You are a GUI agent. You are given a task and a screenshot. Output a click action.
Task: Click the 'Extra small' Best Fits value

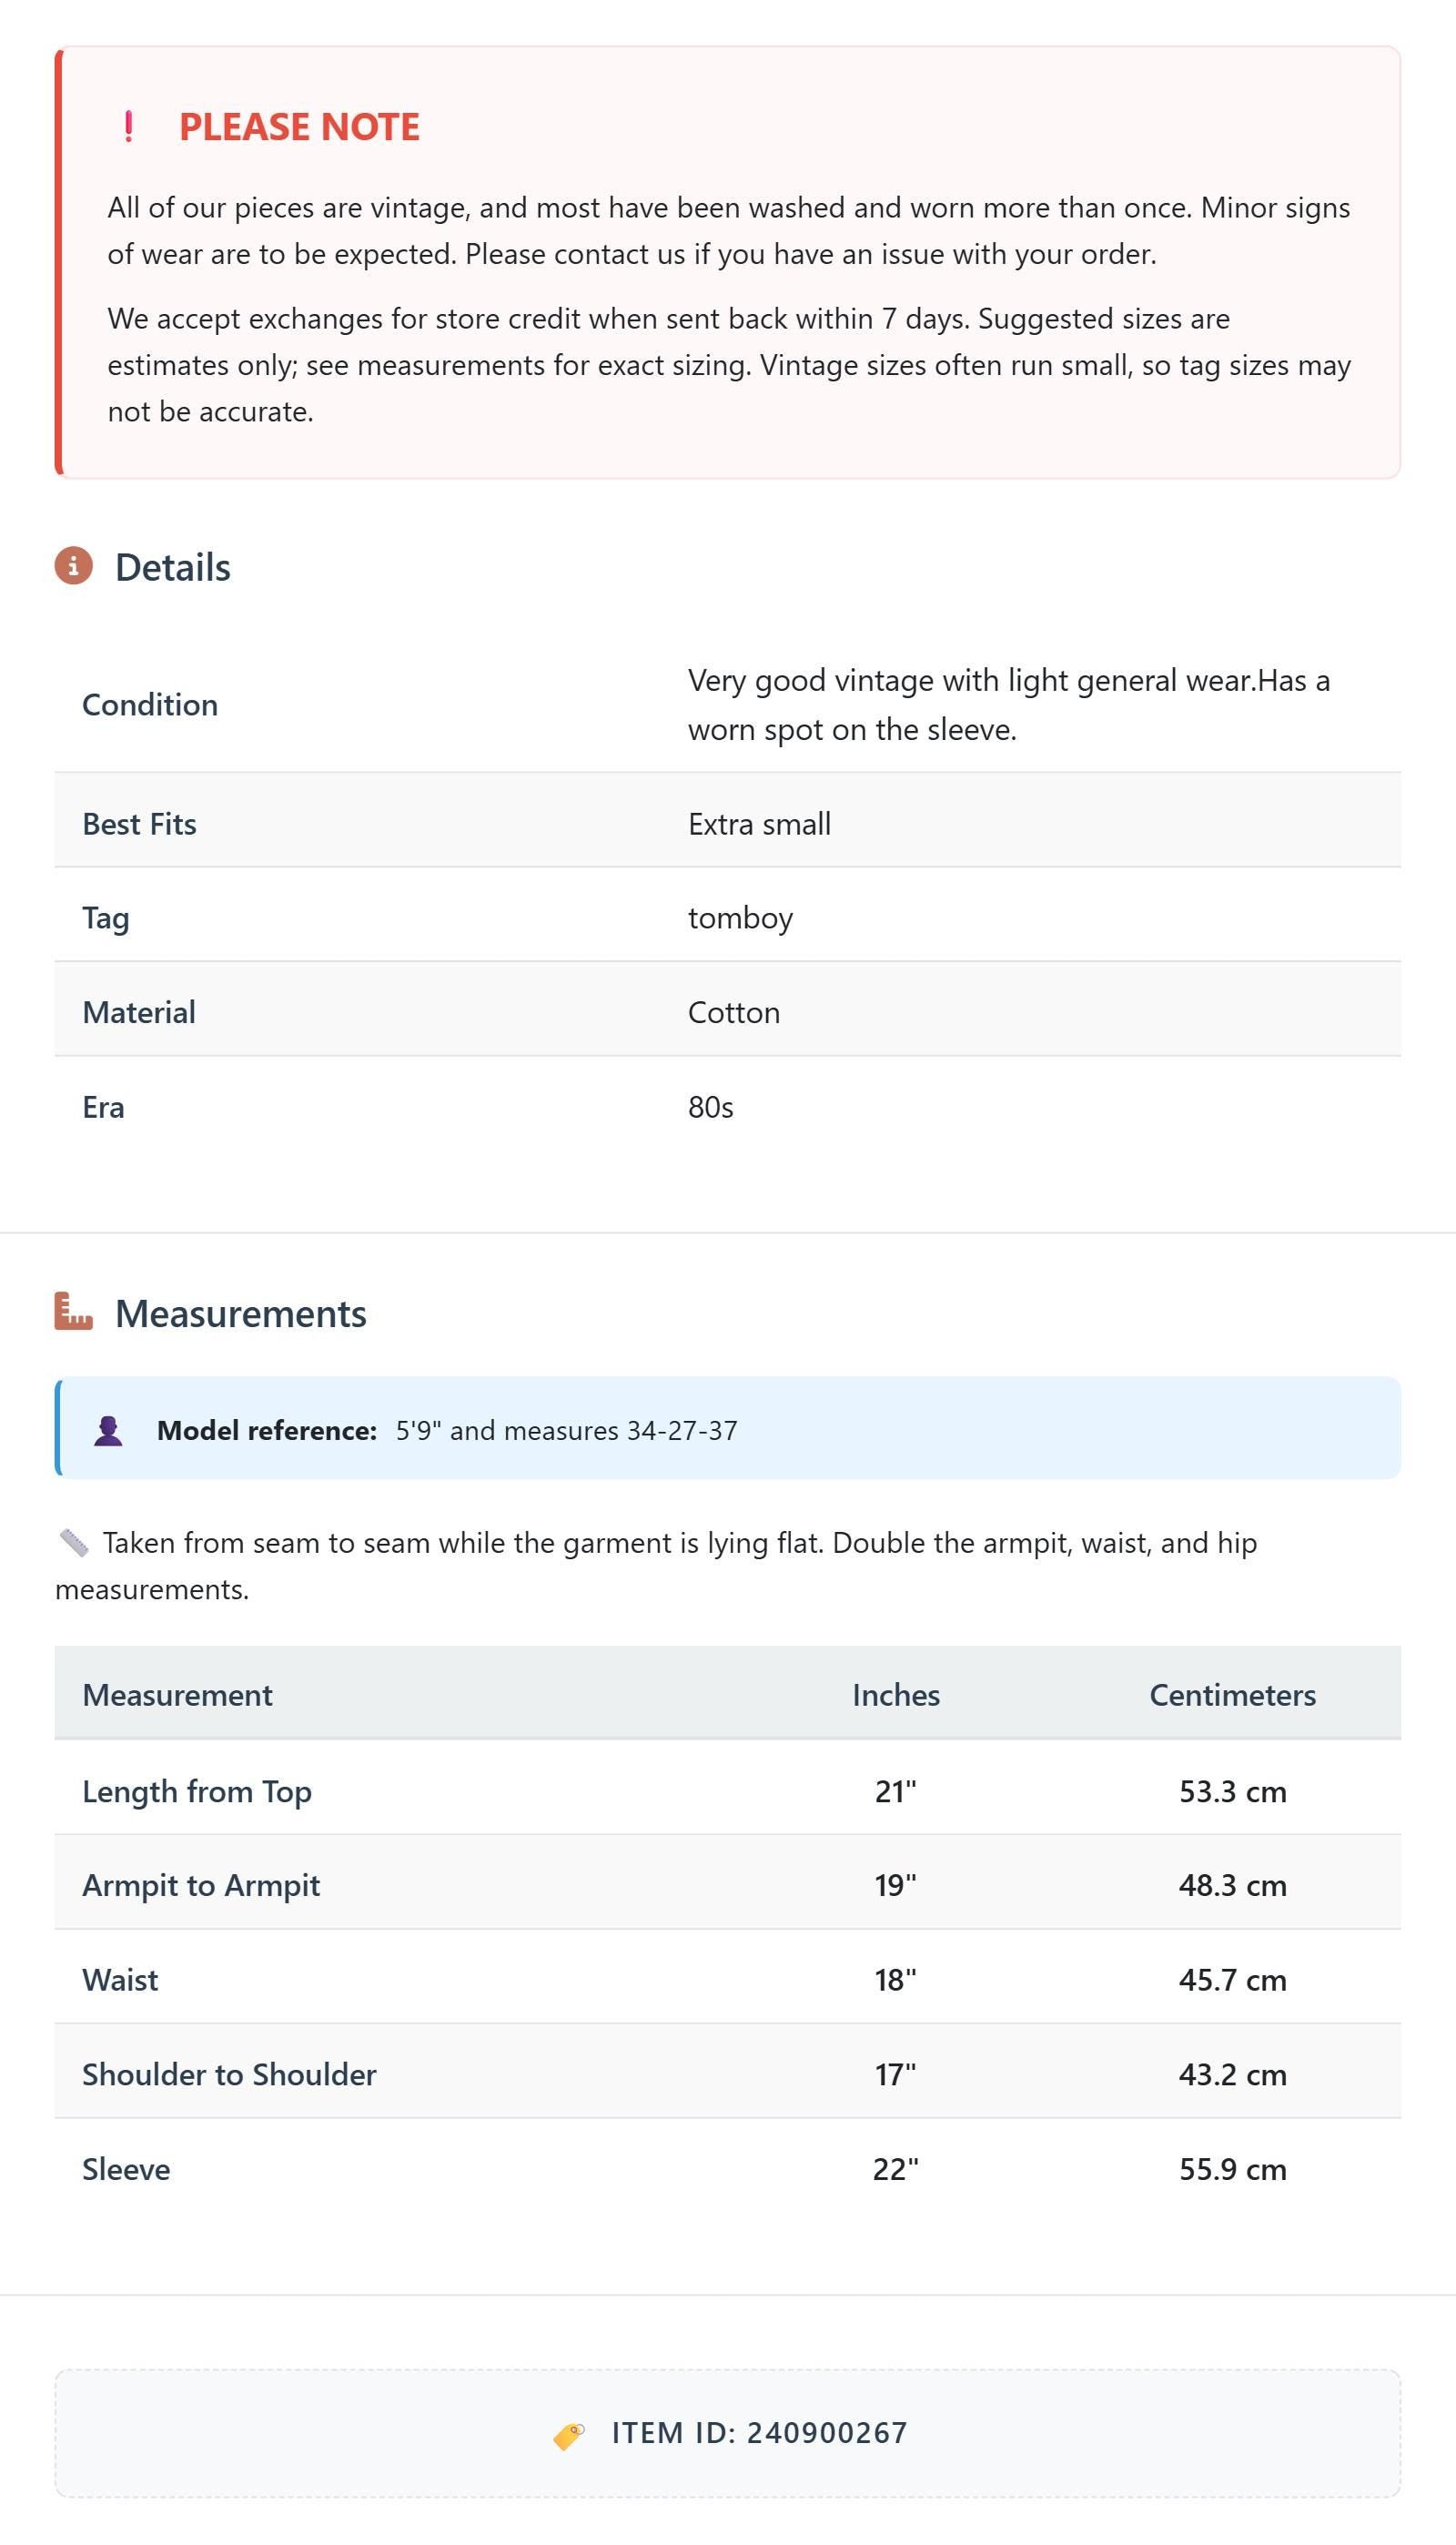point(759,824)
